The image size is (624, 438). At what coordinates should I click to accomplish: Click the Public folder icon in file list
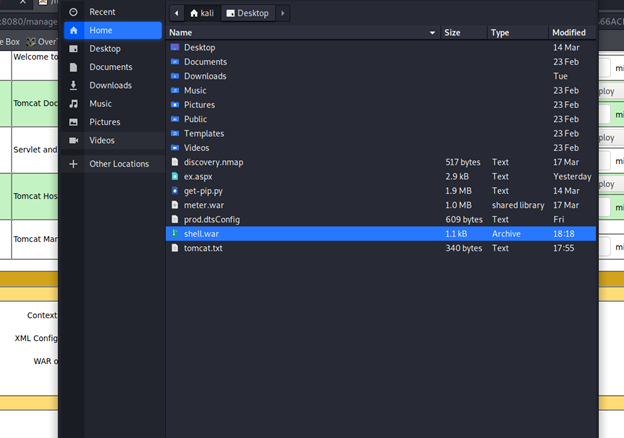[x=175, y=119]
